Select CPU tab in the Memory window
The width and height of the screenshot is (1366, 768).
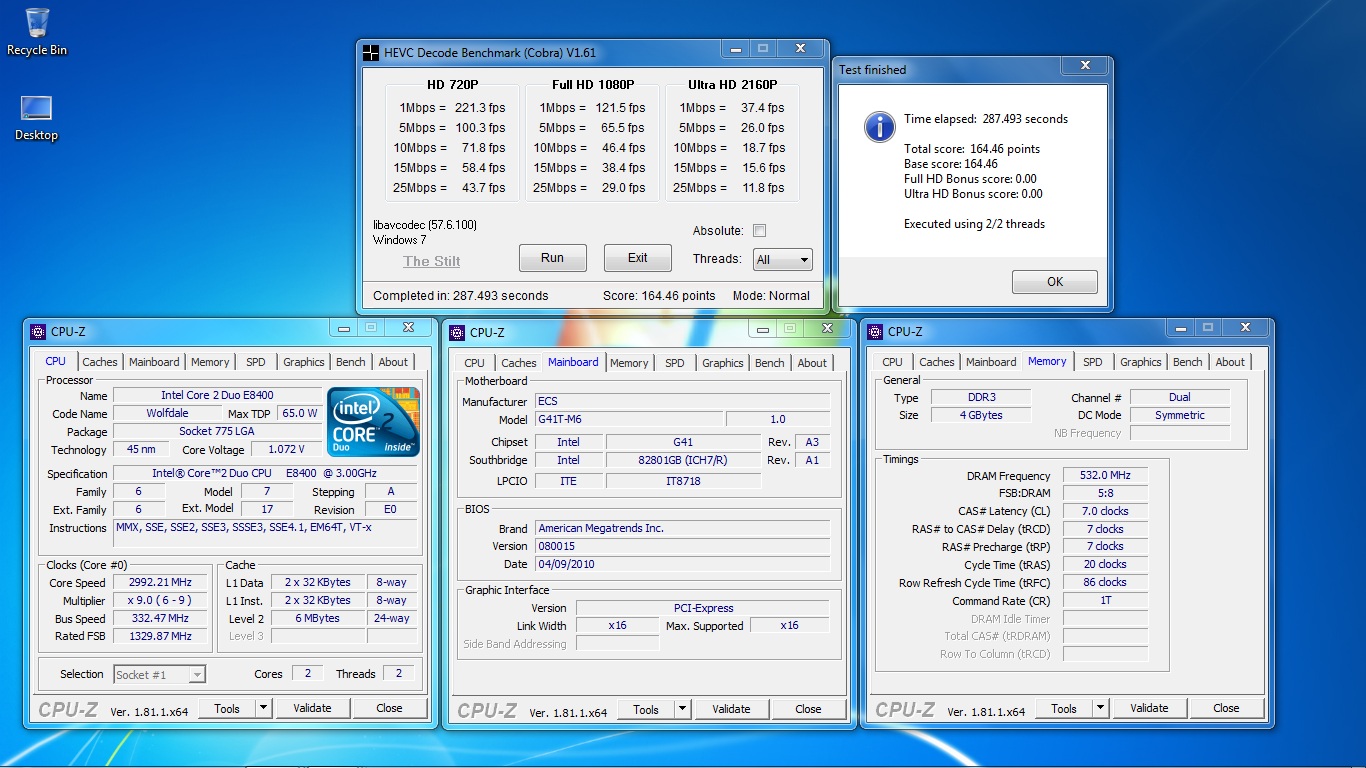click(x=892, y=362)
